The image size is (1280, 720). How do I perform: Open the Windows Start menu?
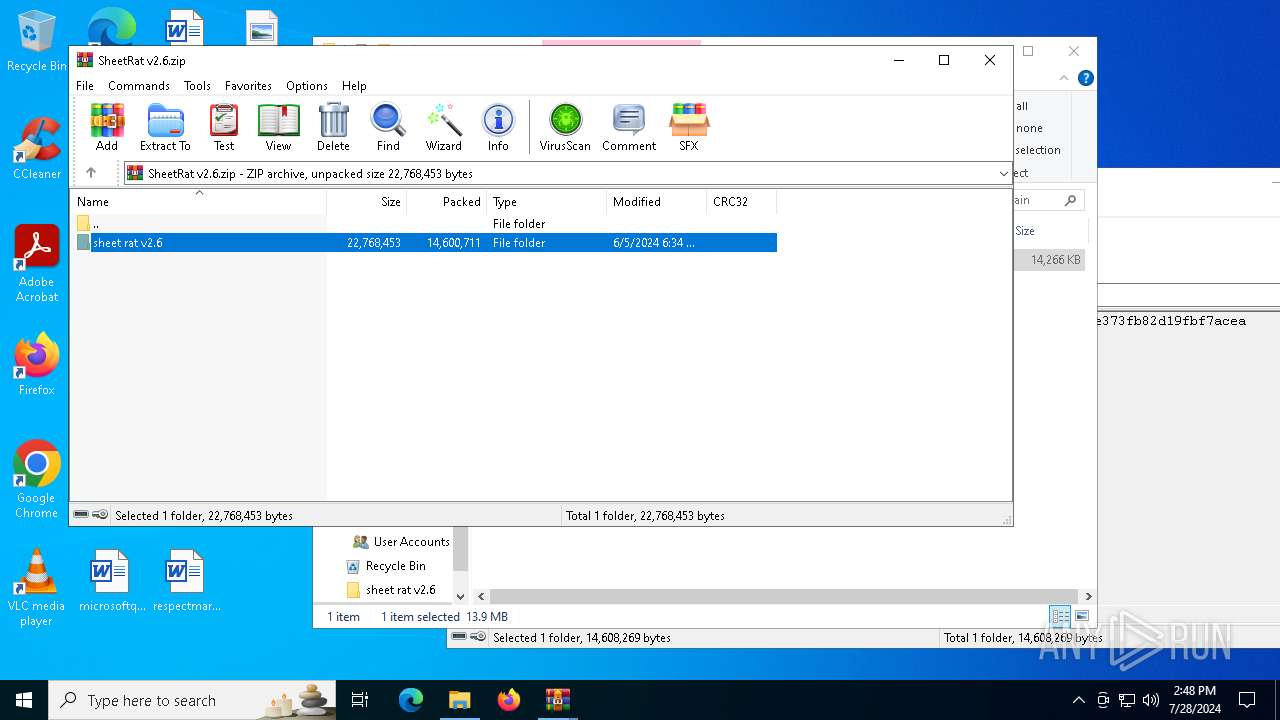tap(24, 700)
